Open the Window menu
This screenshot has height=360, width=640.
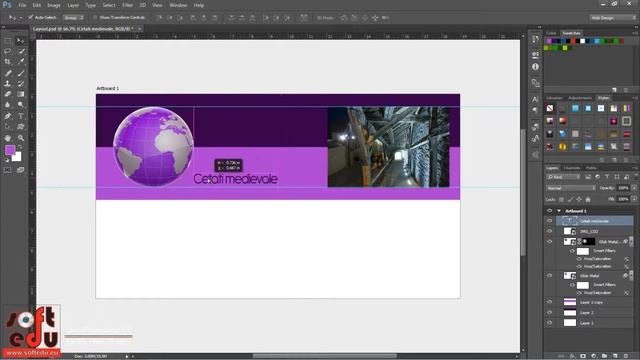178,5
